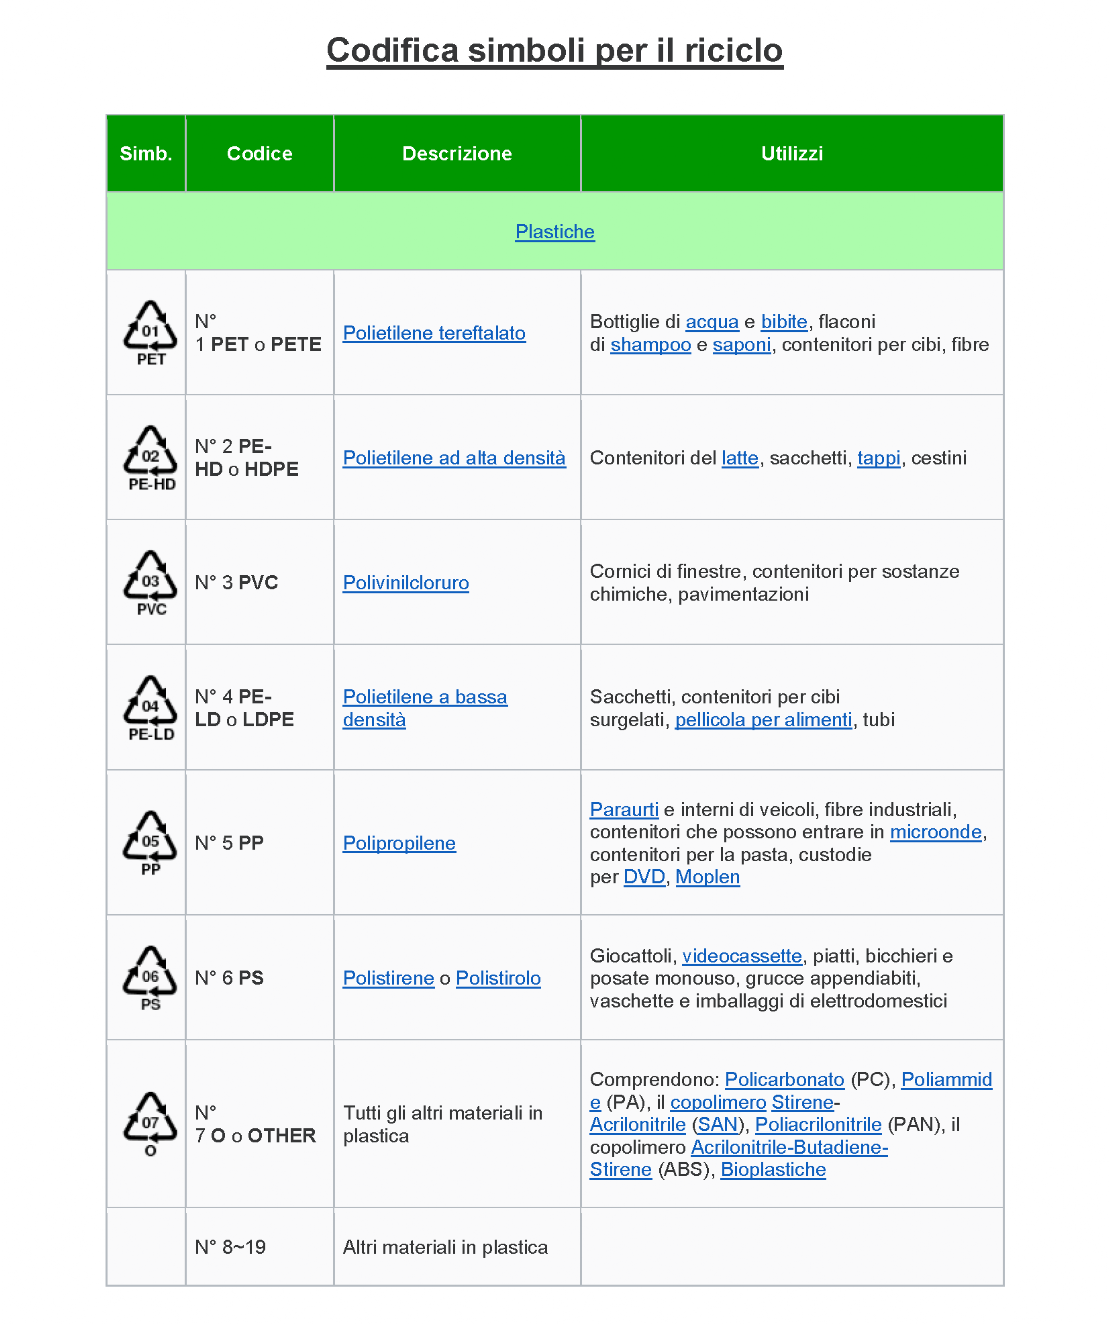Open the Polivinilcloruro link
1110x1324 pixels.
pos(406,583)
